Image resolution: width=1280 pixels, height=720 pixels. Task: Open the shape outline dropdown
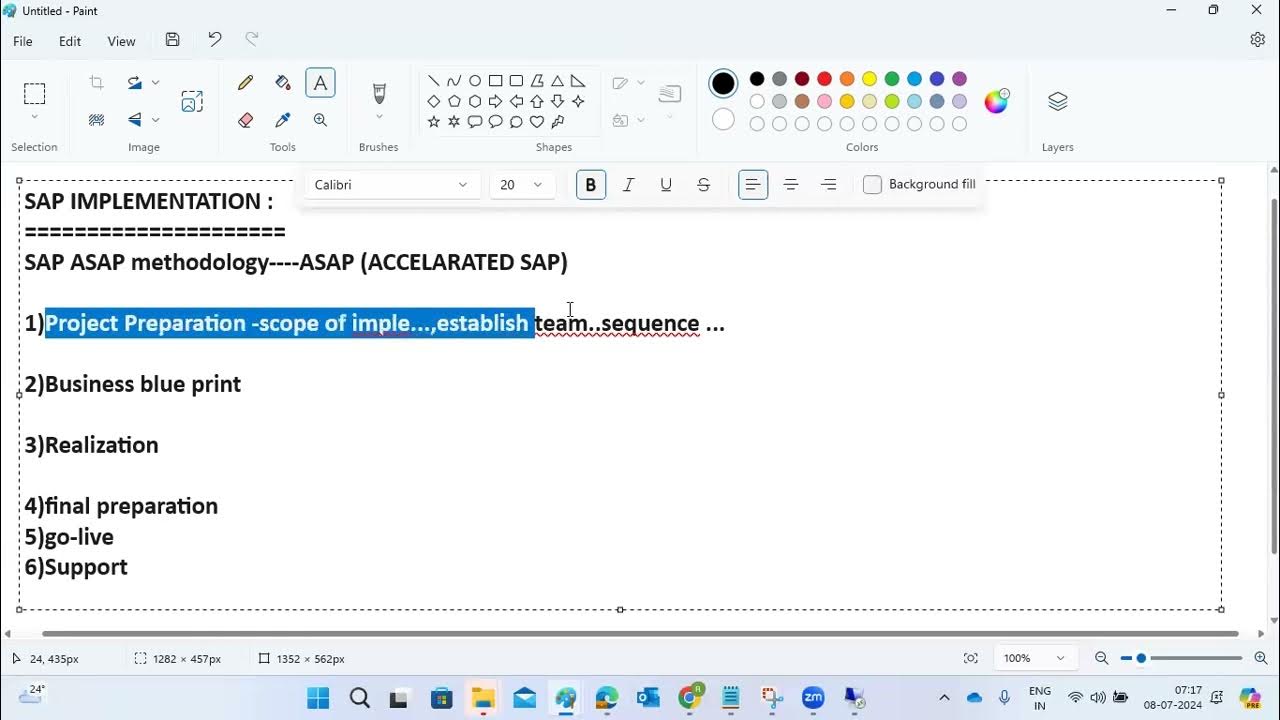coord(628,83)
